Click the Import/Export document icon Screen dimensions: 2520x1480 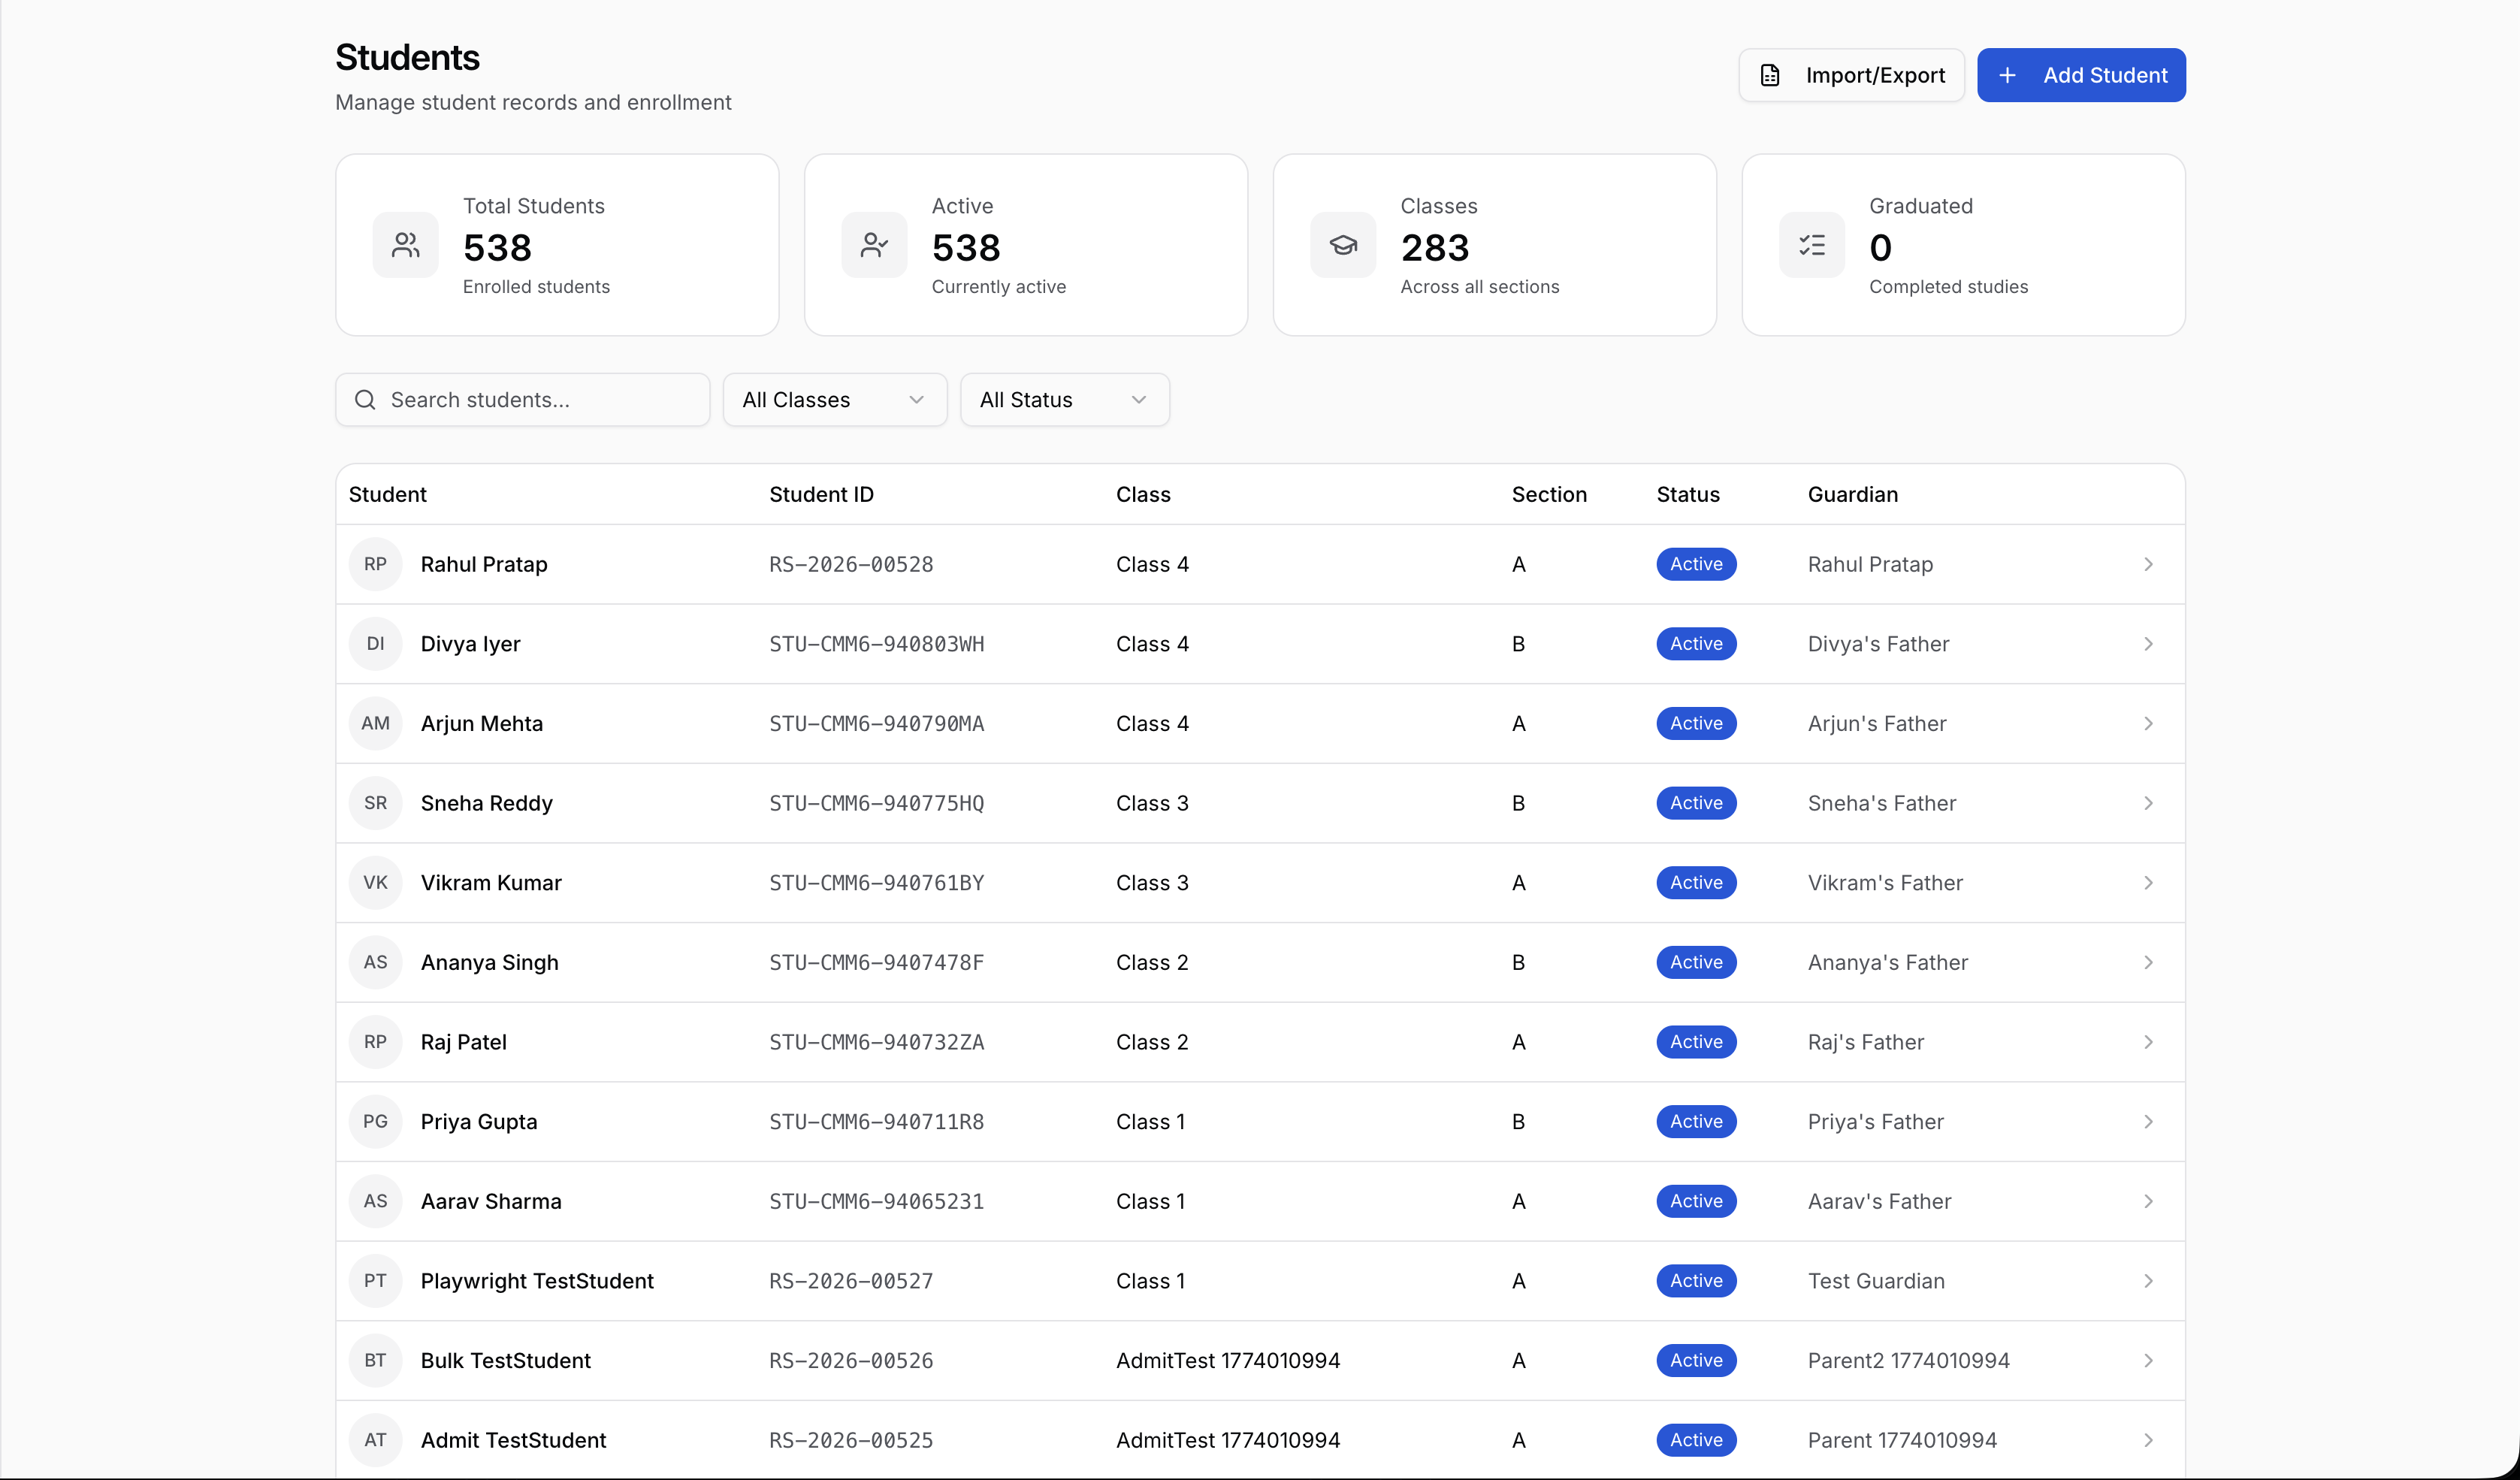point(1769,75)
